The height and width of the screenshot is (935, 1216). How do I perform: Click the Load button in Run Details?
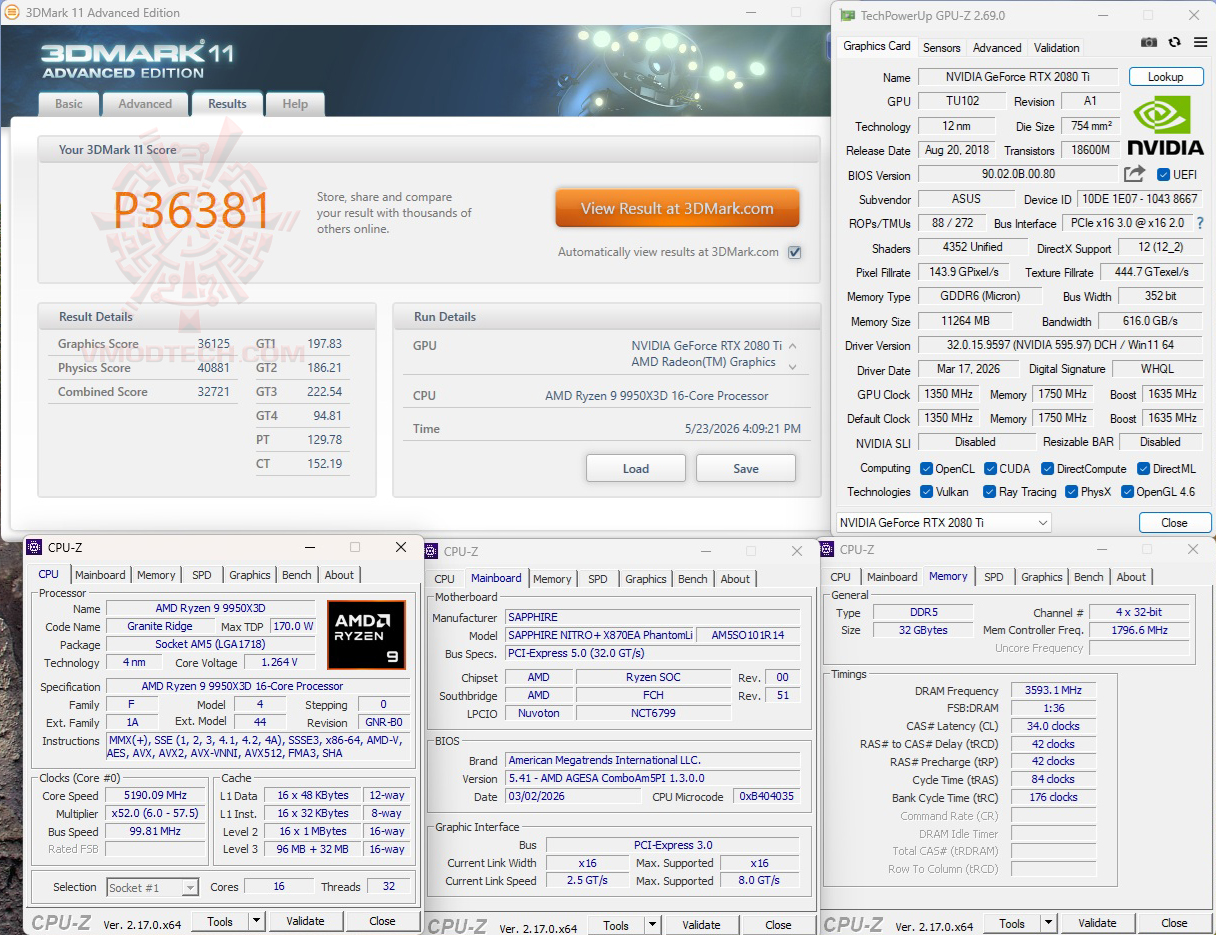click(635, 468)
